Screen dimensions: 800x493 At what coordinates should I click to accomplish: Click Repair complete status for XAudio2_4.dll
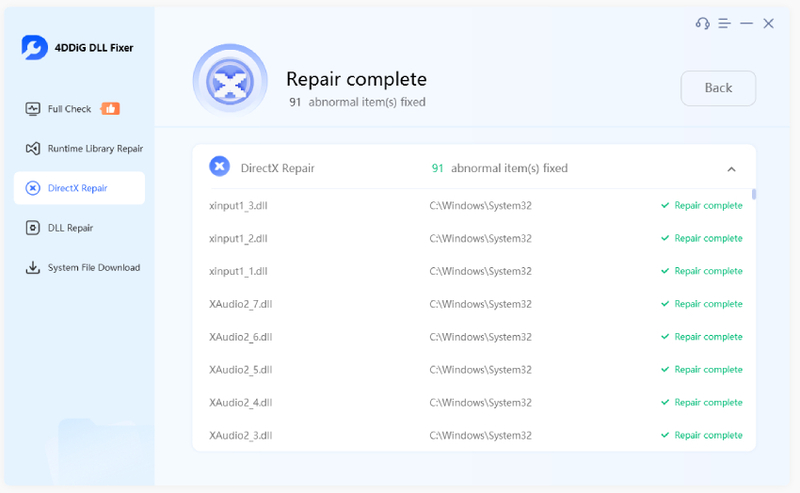coord(702,402)
